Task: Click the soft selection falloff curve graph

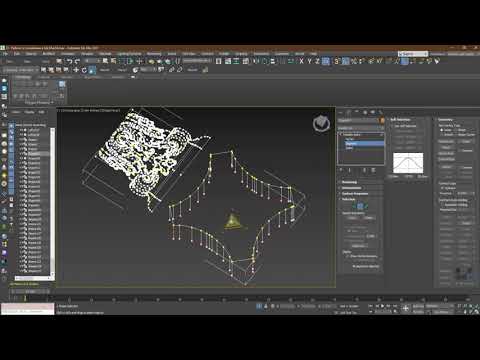Action: click(x=408, y=163)
